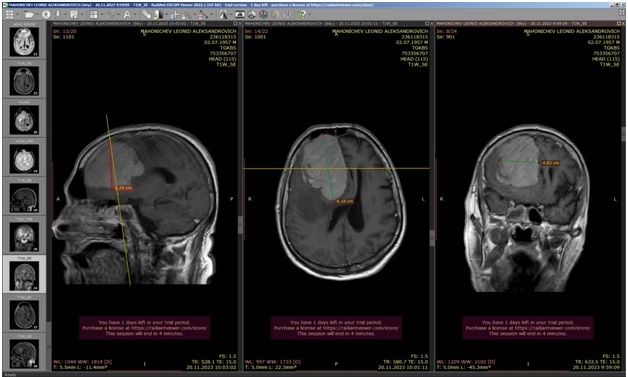
Task: Click the cine playback icon
Action: (x=223, y=14)
